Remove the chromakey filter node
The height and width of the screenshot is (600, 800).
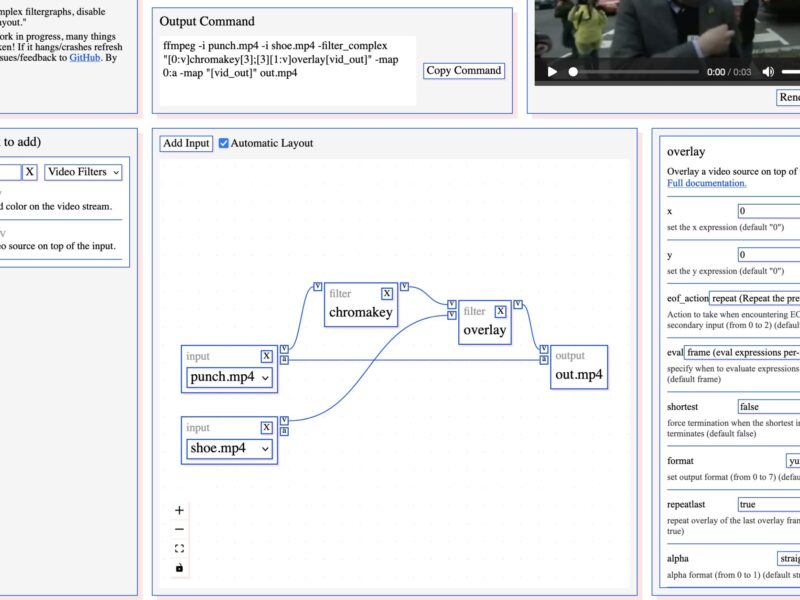click(386, 294)
